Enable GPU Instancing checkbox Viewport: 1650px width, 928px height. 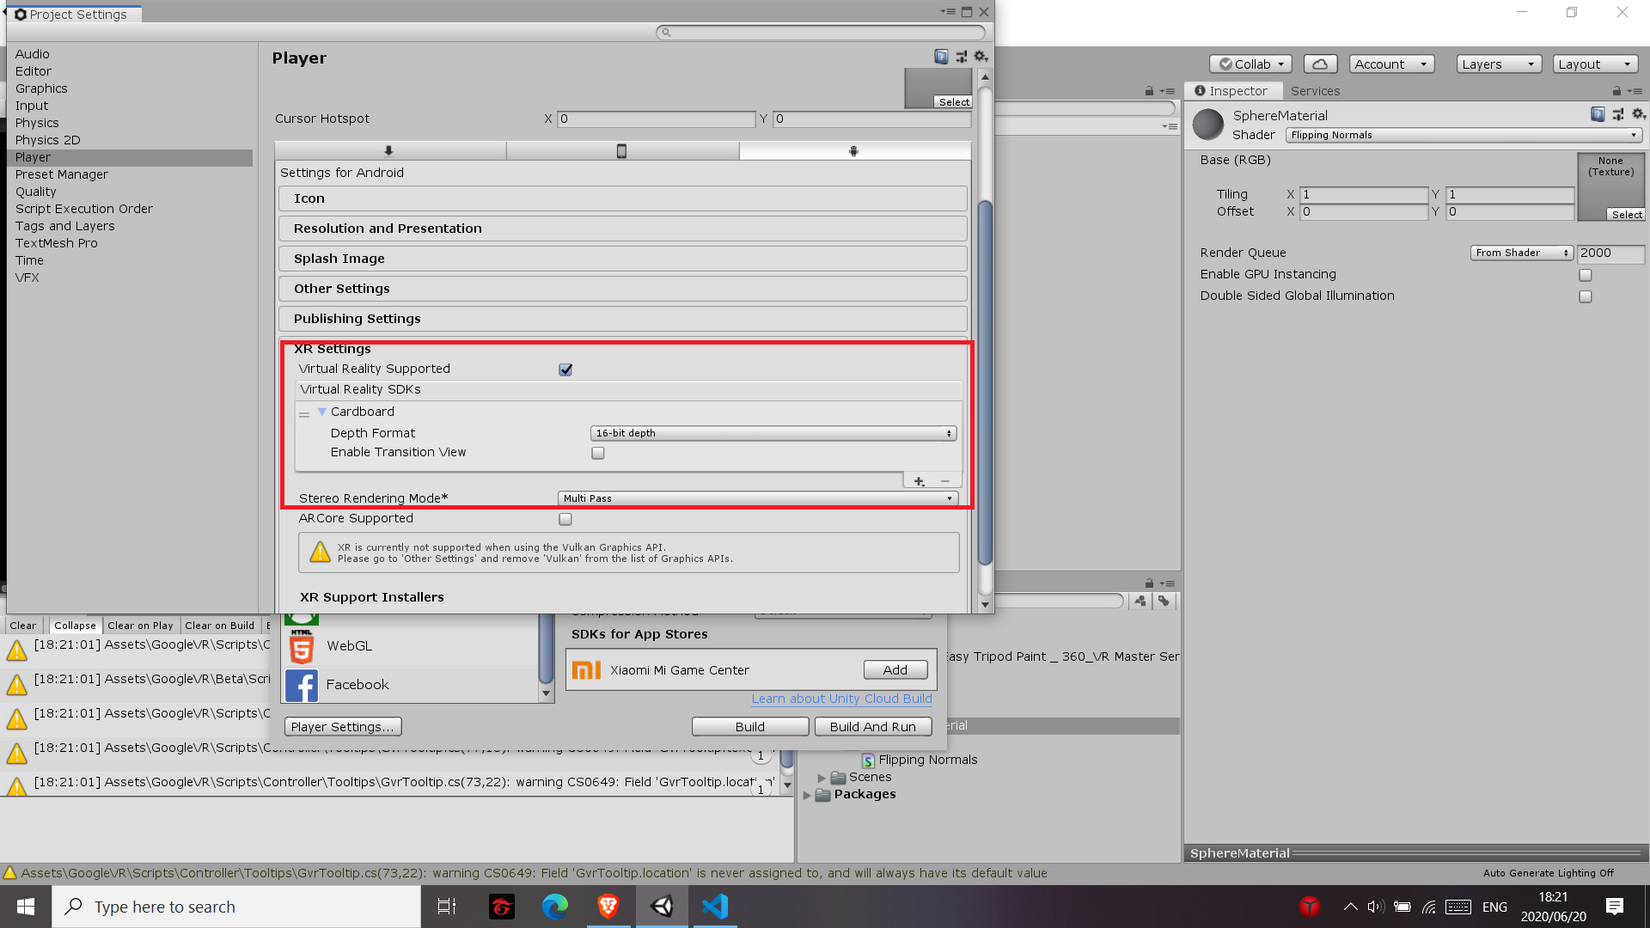pos(1585,275)
